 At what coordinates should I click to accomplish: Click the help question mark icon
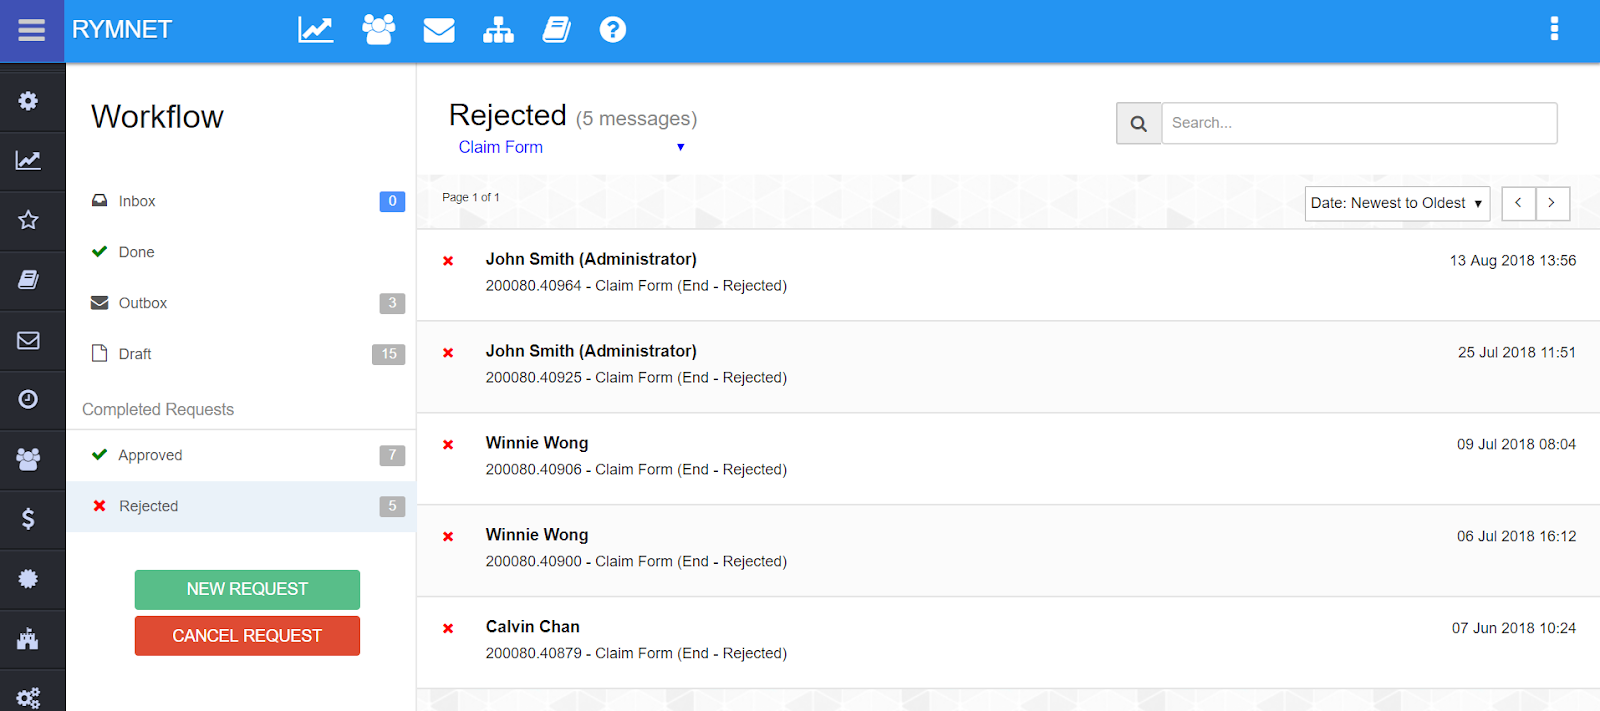613,30
